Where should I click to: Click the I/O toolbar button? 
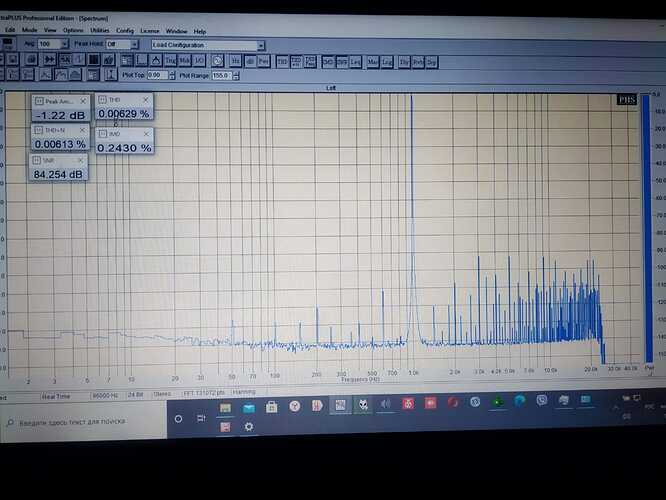click(x=199, y=61)
